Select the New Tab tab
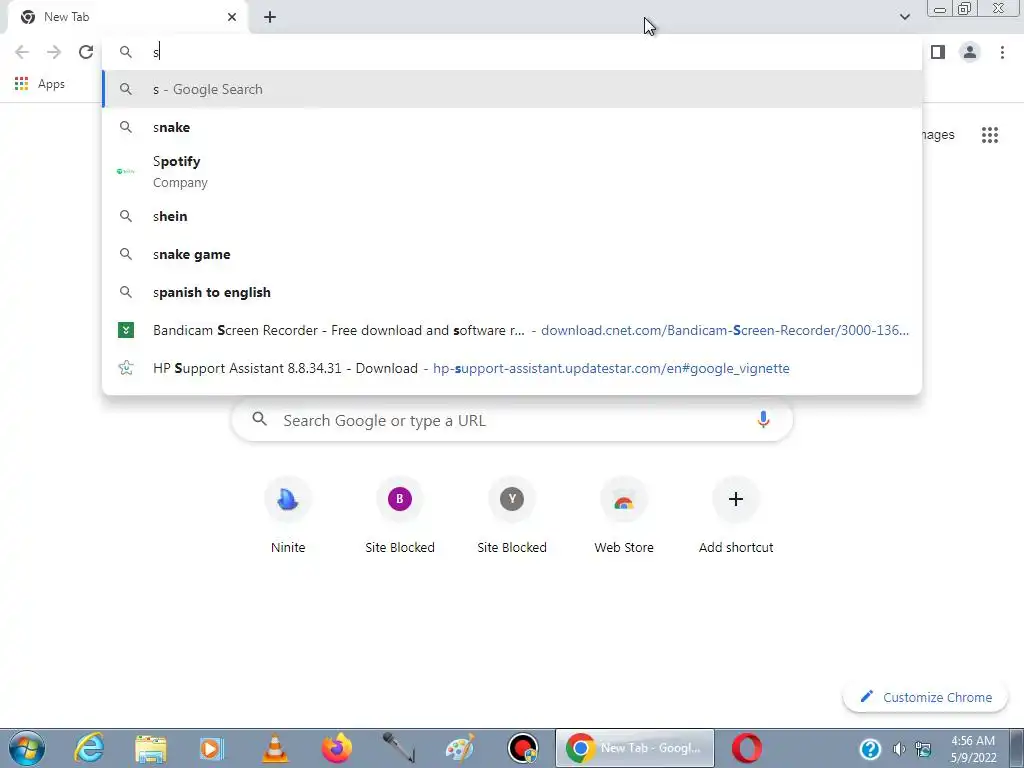Viewport: 1024px width, 768px height. click(x=127, y=17)
